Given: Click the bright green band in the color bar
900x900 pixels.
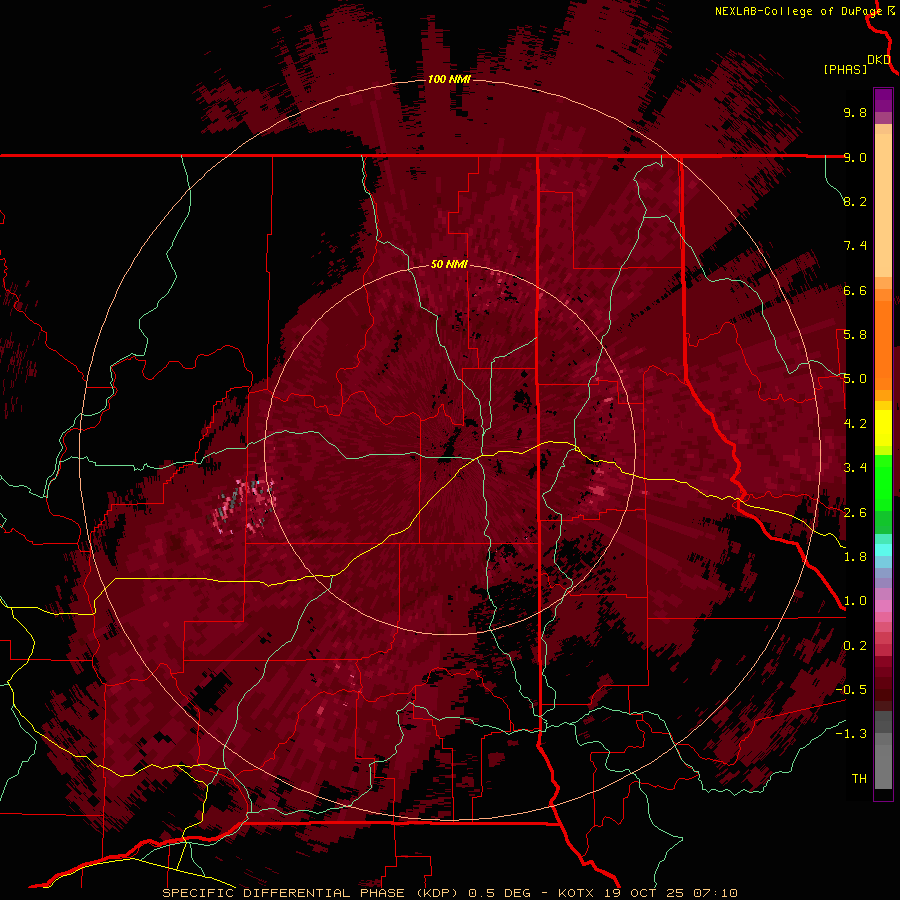Looking at the screenshot, I should click(x=883, y=481).
